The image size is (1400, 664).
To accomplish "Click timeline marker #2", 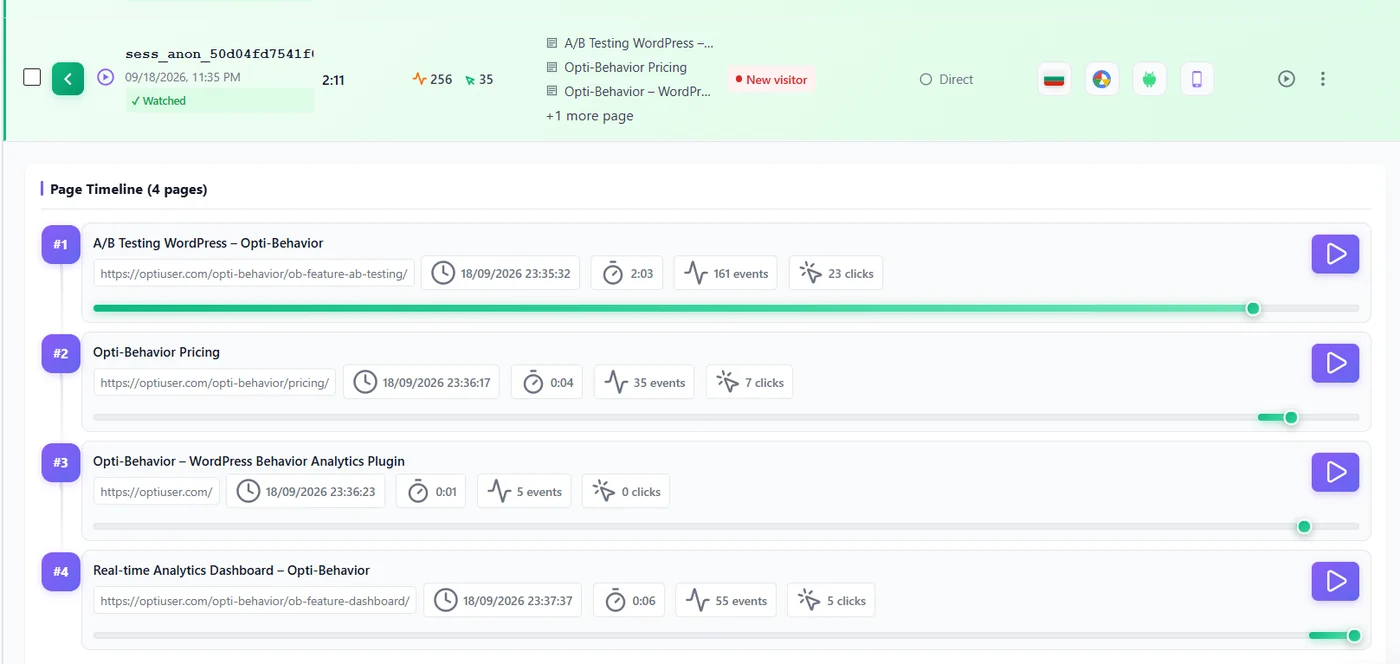I will click(x=61, y=353).
